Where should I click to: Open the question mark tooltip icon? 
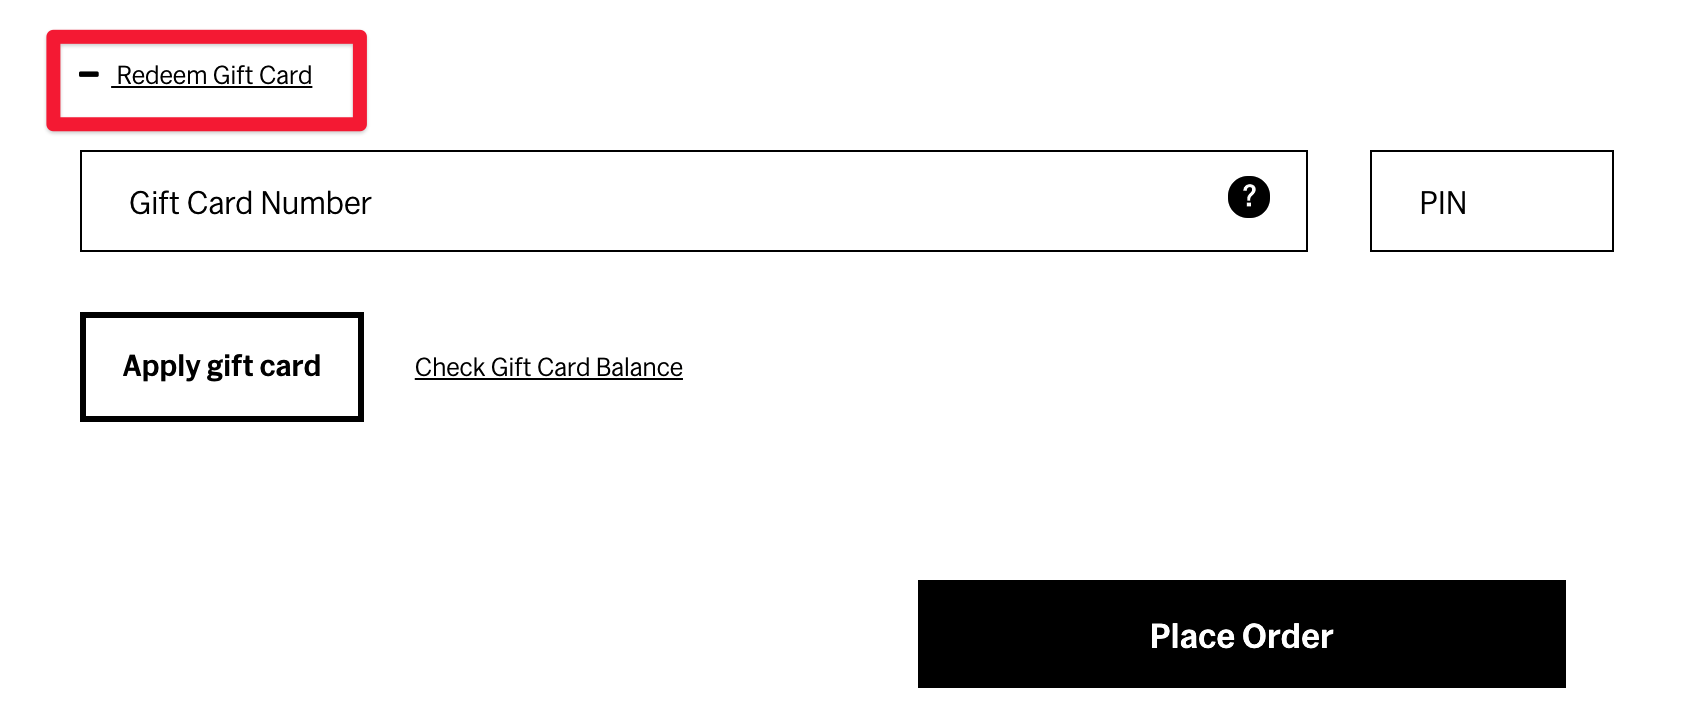[x=1248, y=197]
